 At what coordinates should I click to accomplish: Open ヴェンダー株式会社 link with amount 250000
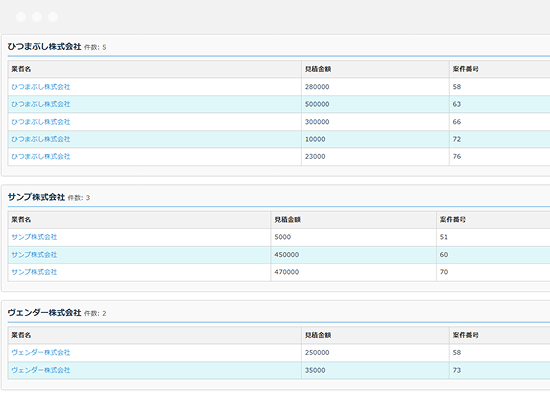(x=41, y=353)
